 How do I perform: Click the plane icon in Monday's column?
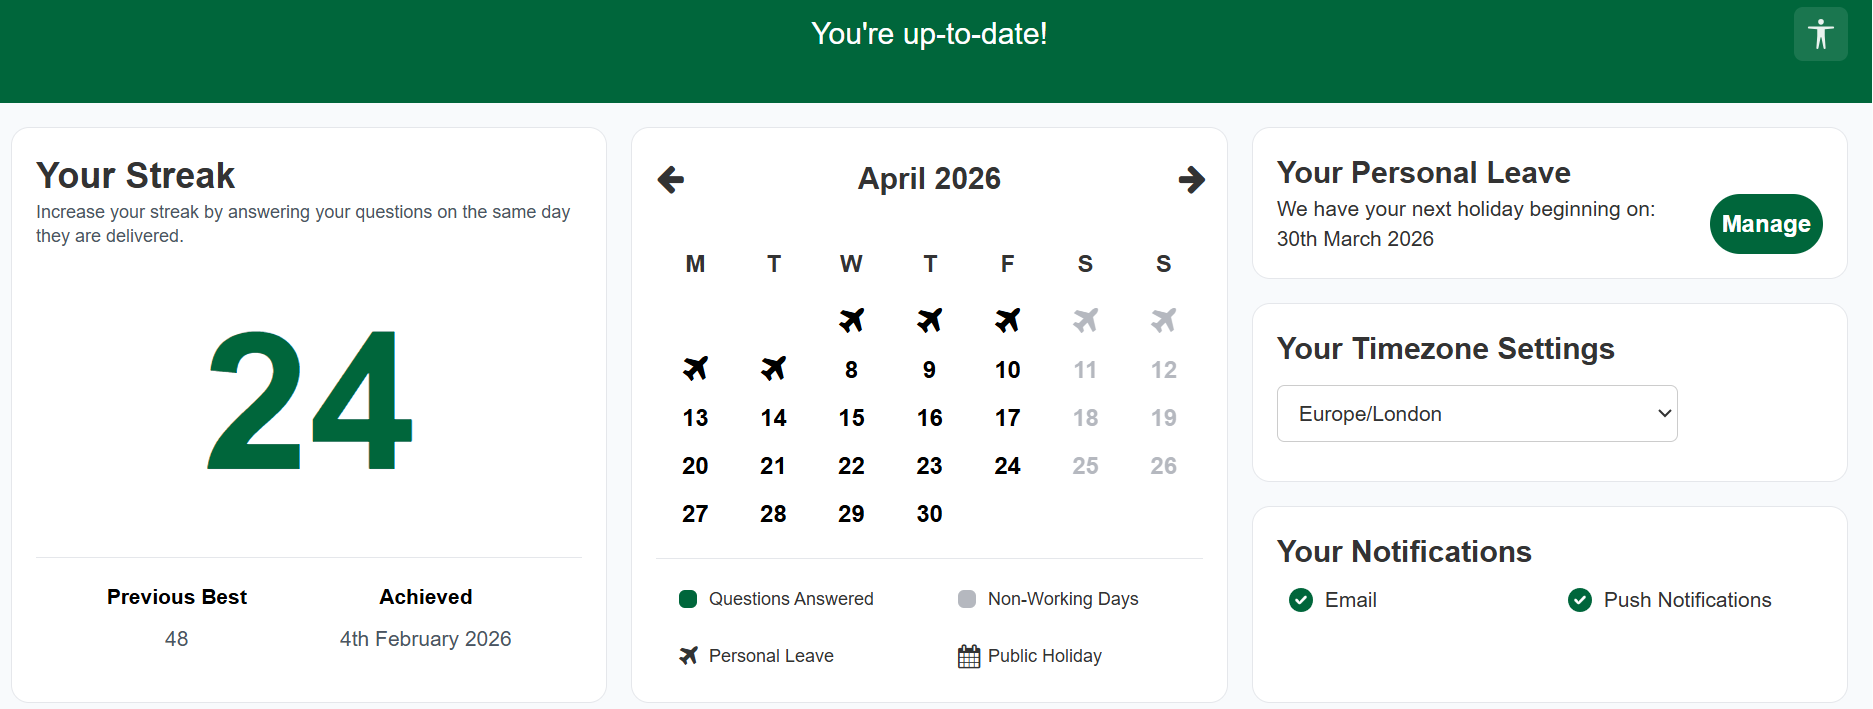[x=695, y=368]
